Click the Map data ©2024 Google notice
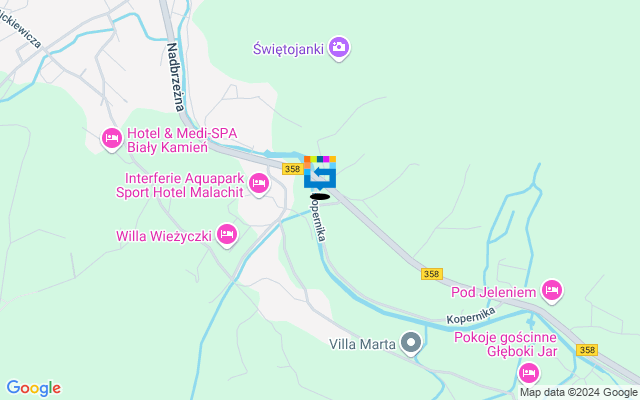The height and width of the screenshot is (400, 640). coord(578,393)
